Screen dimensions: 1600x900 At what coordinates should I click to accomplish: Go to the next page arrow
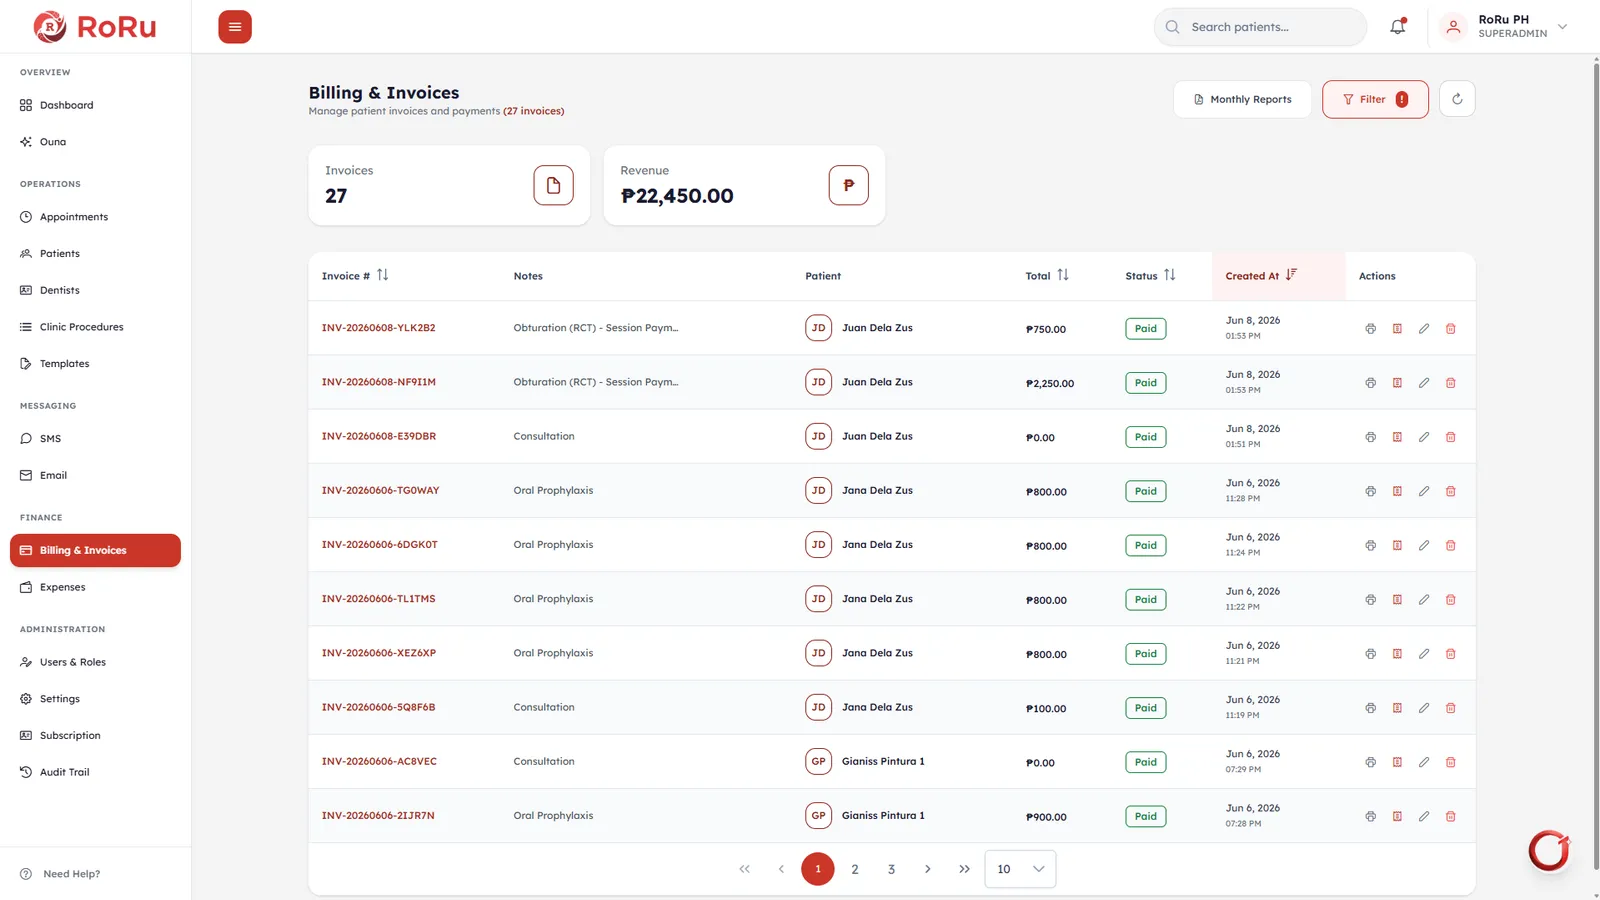[928, 869]
